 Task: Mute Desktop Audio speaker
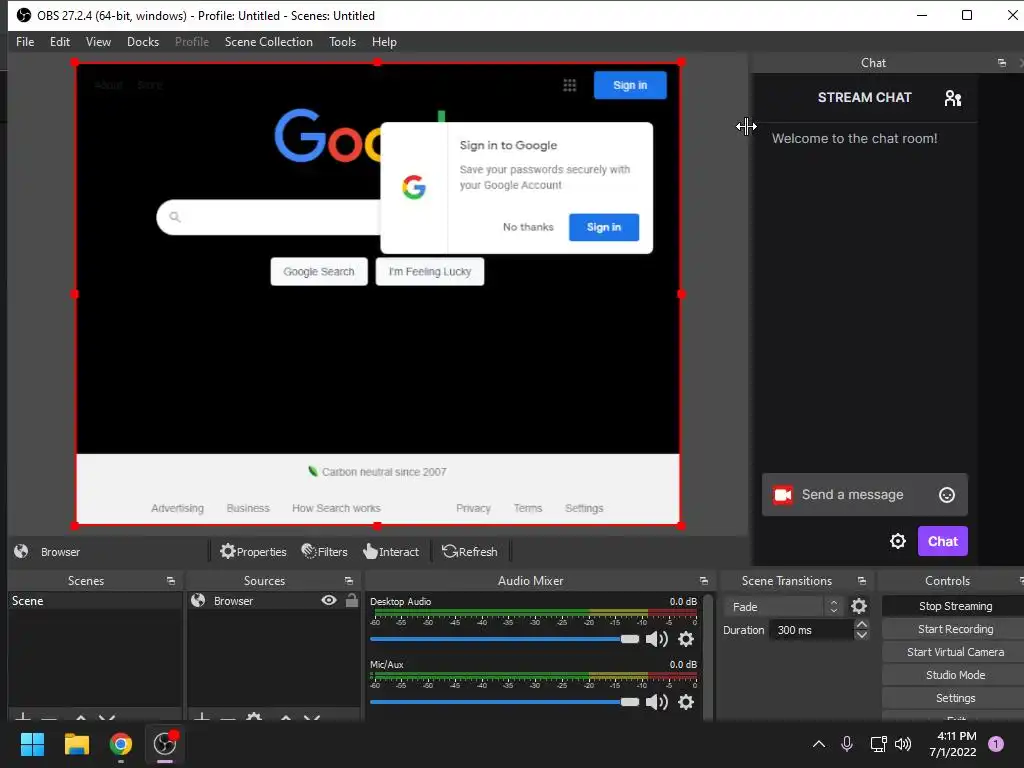pos(656,639)
